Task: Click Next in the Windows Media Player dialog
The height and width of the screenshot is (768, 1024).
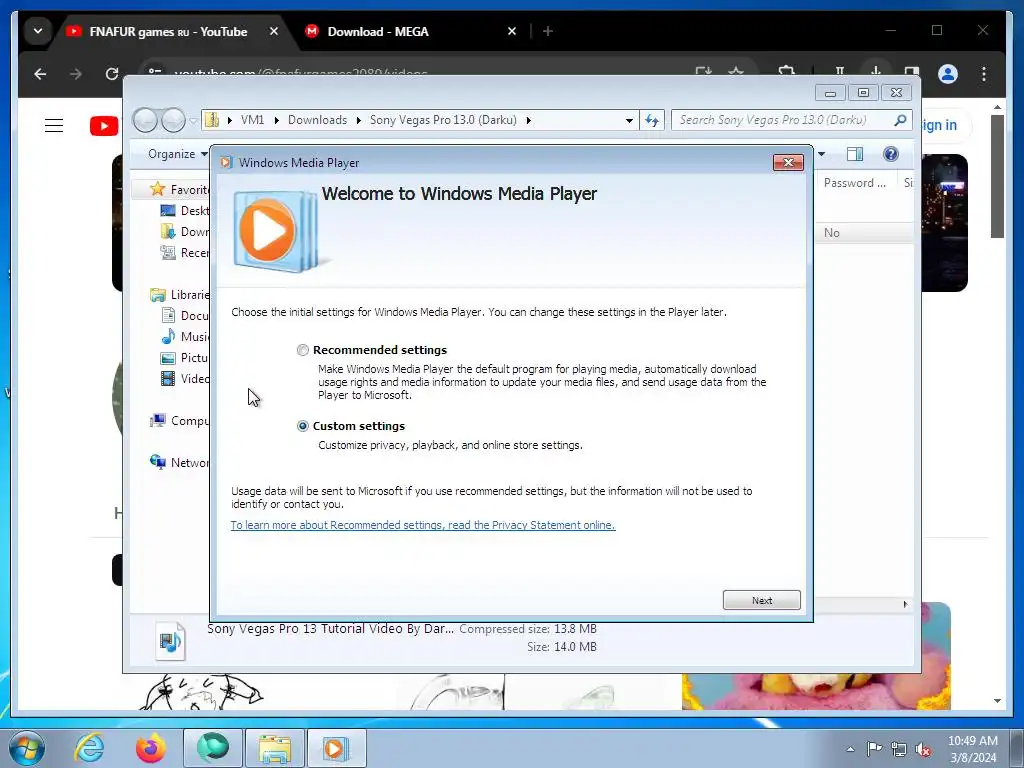Action: click(x=761, y=600)
